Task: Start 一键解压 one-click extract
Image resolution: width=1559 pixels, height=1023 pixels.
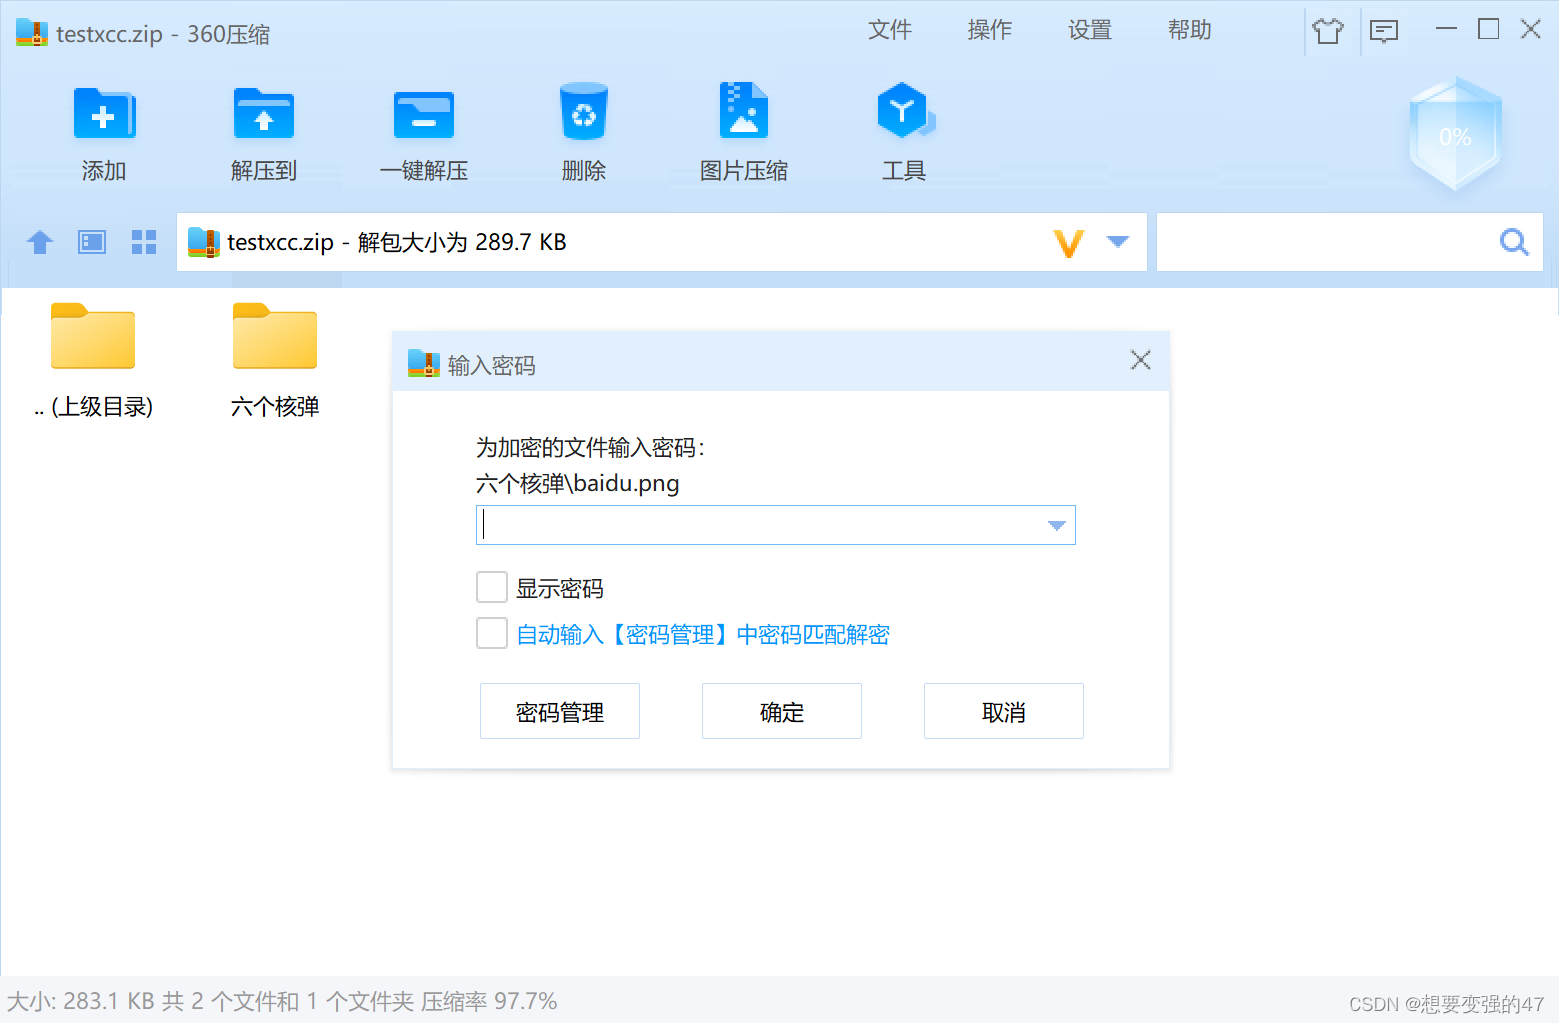Action: [424, 114]
